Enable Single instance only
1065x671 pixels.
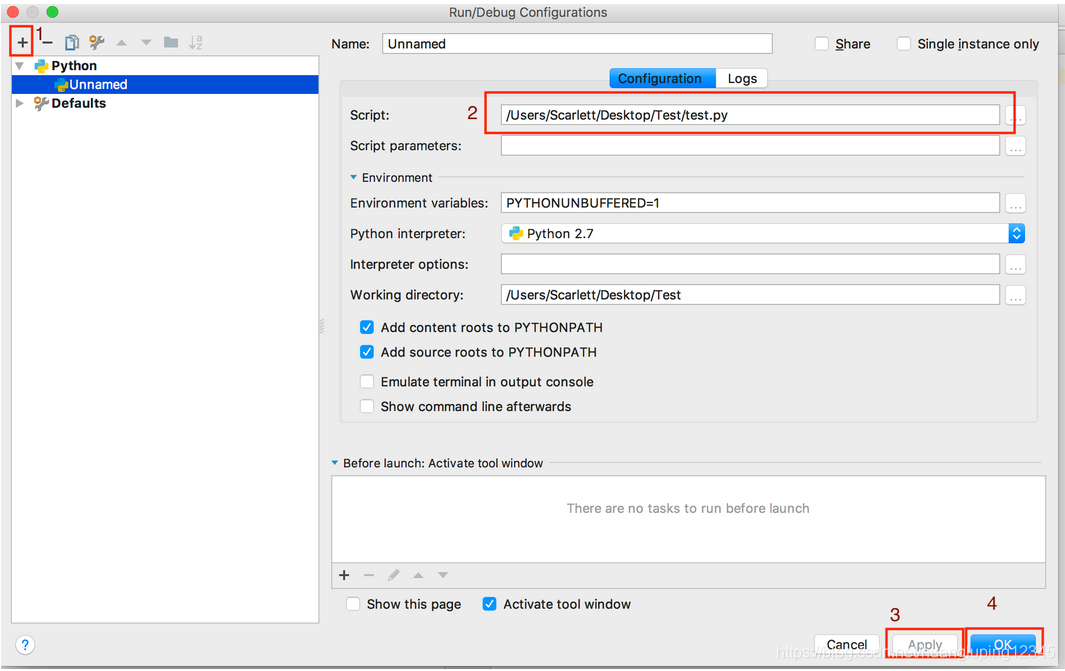click(x=904, y=44)
